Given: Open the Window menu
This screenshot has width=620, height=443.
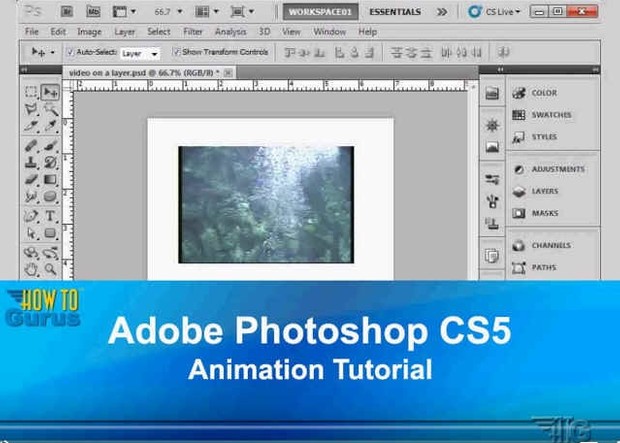Looking at the screenshot, I should click(x=329, y=32).
